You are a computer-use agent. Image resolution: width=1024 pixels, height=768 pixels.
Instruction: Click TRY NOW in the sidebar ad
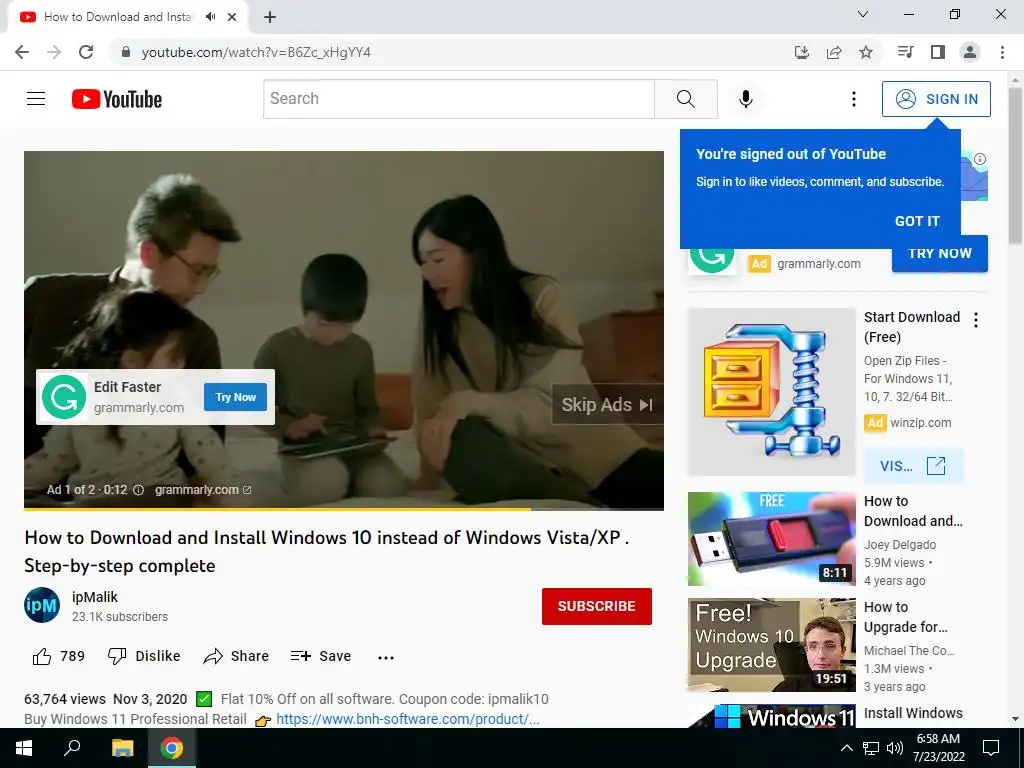pos(940,254)
